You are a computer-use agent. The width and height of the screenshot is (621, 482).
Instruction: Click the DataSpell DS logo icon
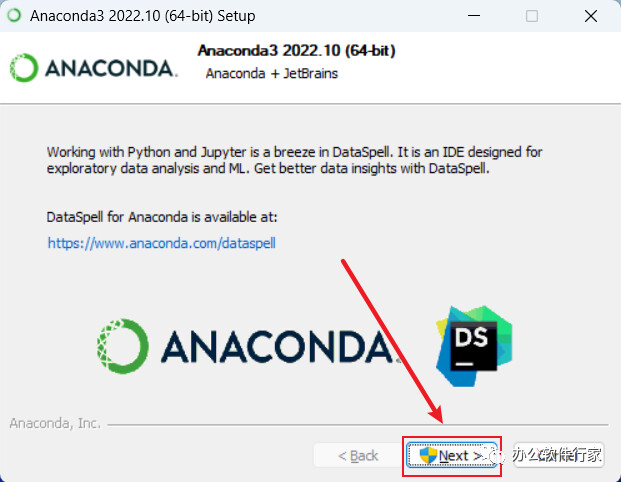474,346
